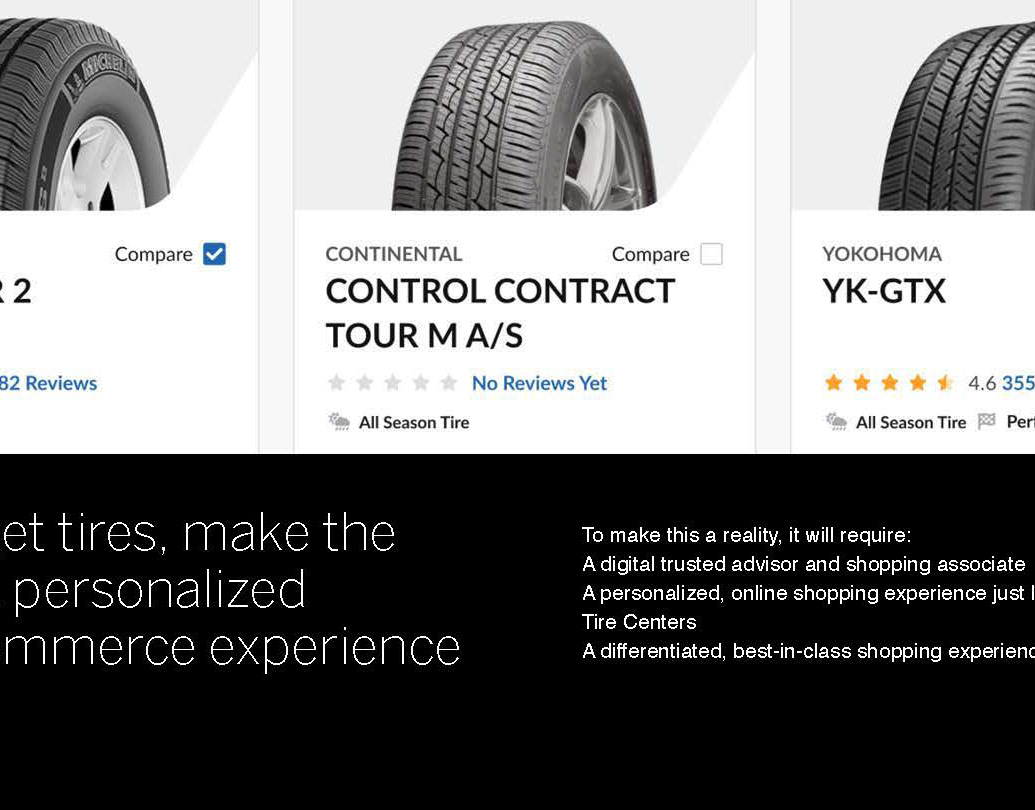This screenshot has height=810, width=1035.
Task: Check the Compare box for Continental tire
Action: tap(711, 254)
